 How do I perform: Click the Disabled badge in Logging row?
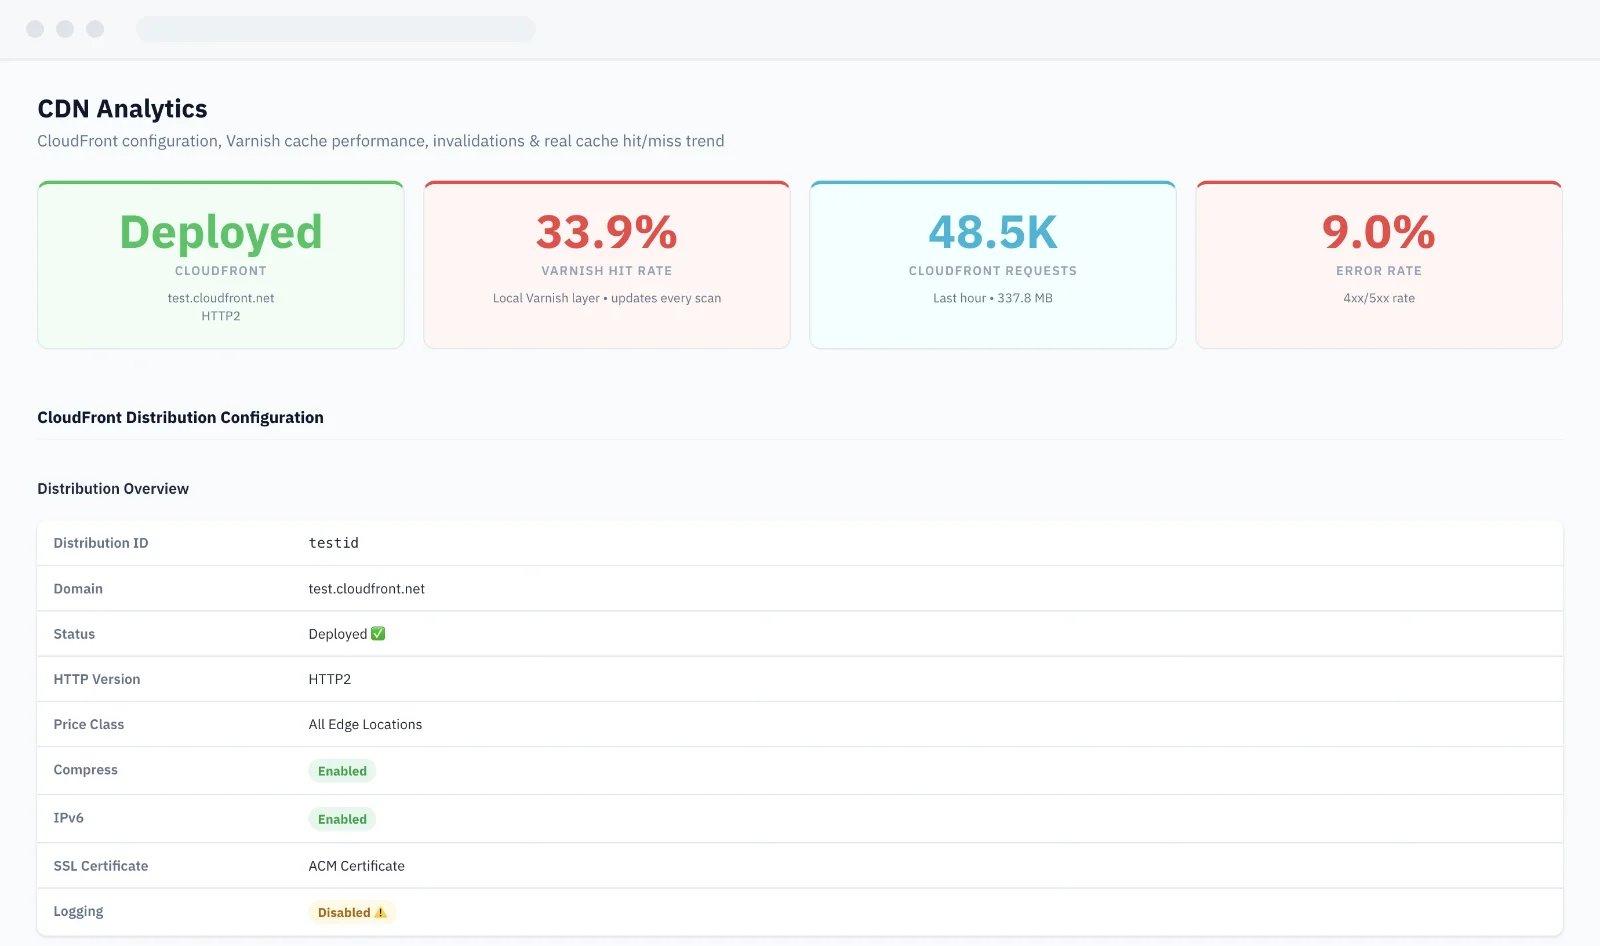(x=352, y=913)
